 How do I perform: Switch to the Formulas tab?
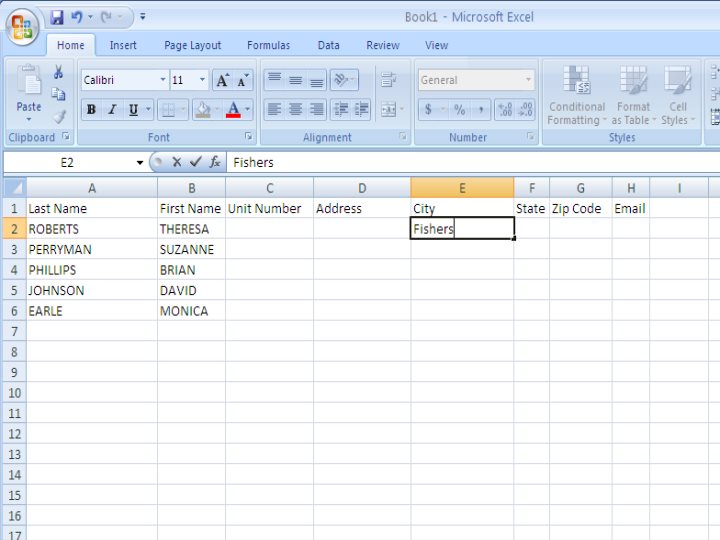pos(269,45)
